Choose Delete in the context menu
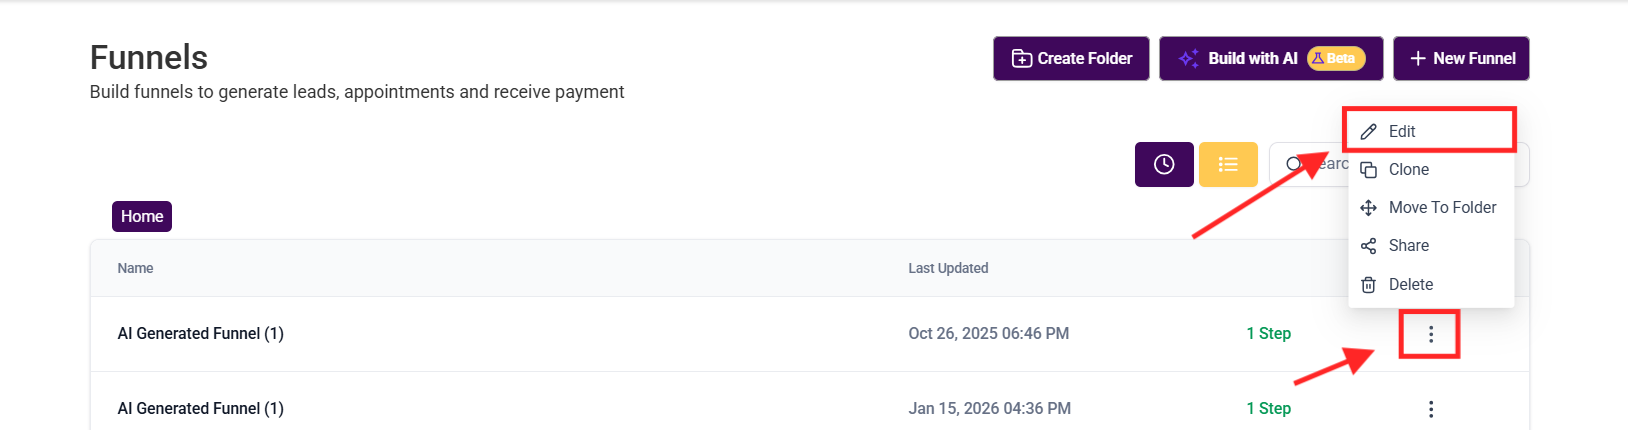Image resolution: width=1628 pixels, height=430 pixels. [x=1410, y=285]
